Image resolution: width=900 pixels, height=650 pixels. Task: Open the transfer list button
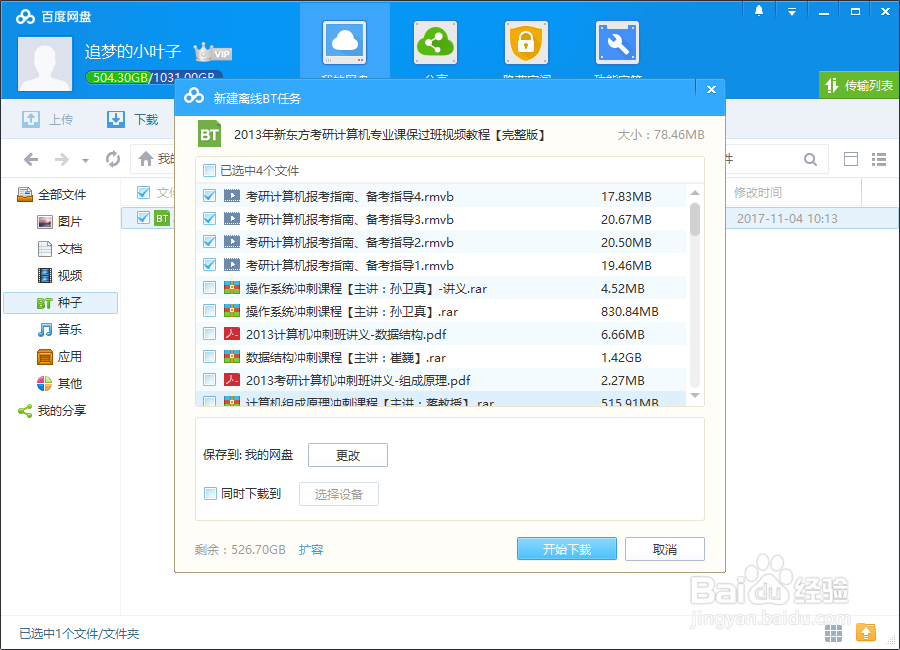pyautogui.click(x=859, y=86)
